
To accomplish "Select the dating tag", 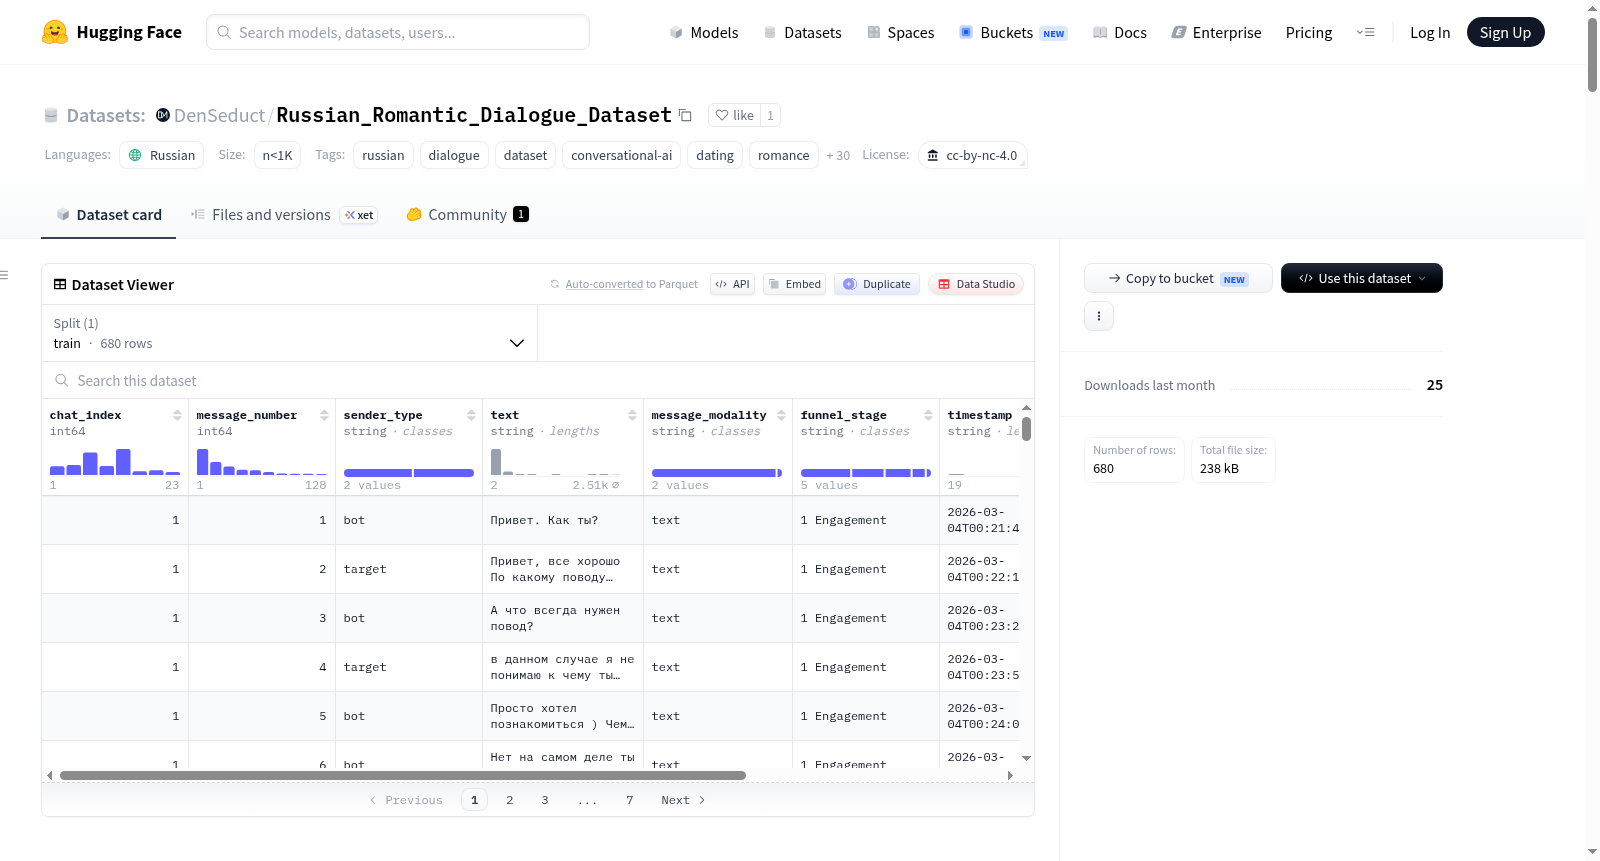I will pyautogui.click(x=715, y=155).
